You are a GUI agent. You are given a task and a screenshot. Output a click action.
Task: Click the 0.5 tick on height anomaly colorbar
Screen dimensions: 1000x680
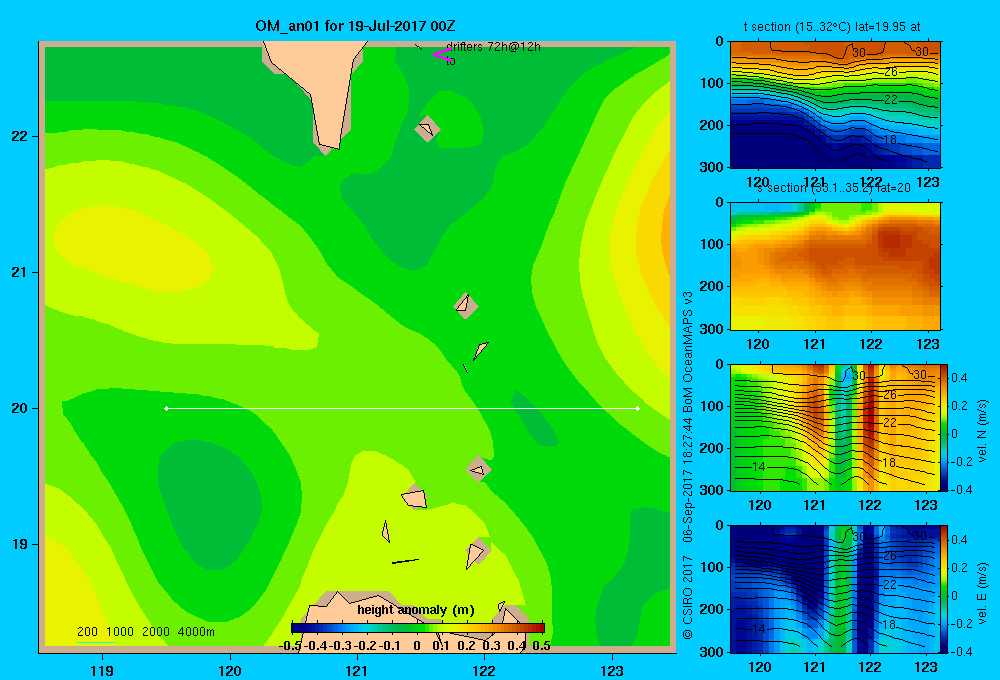(541, 646)
